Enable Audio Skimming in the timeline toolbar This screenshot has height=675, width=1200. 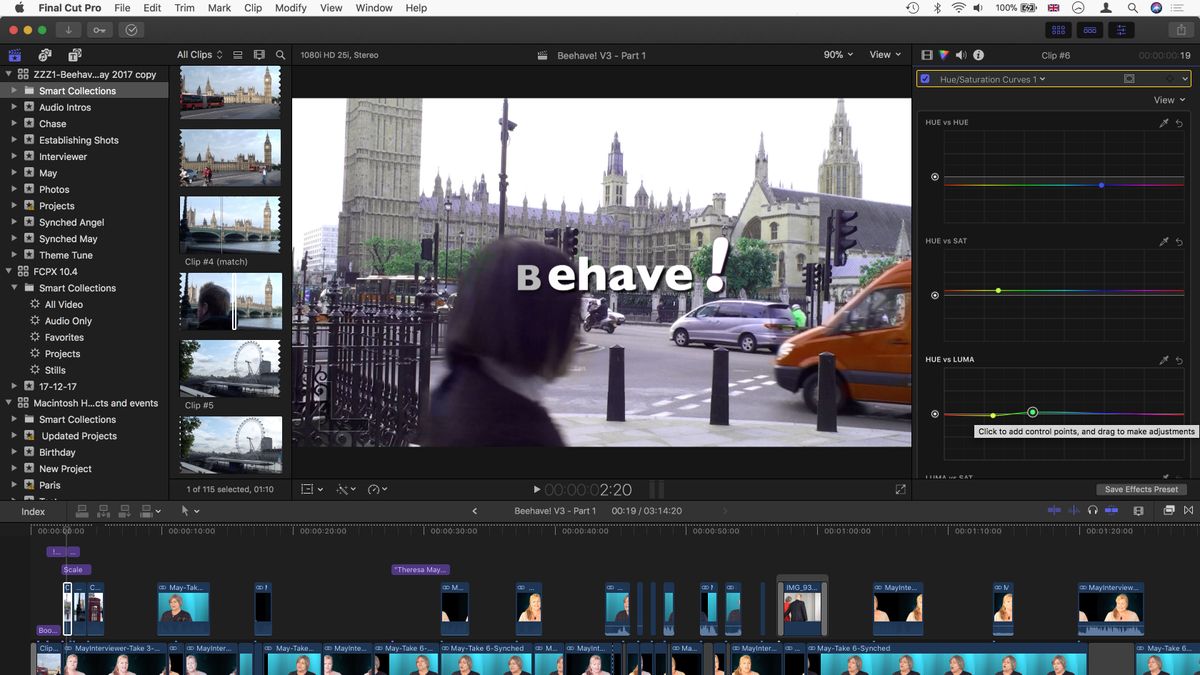tap(1073, 510)
